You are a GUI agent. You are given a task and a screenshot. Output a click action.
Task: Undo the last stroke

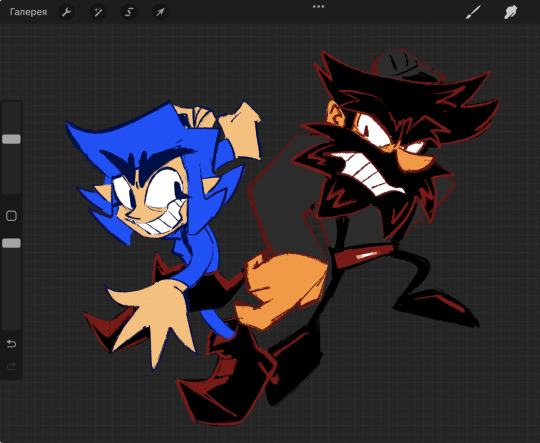click(11, 343)
